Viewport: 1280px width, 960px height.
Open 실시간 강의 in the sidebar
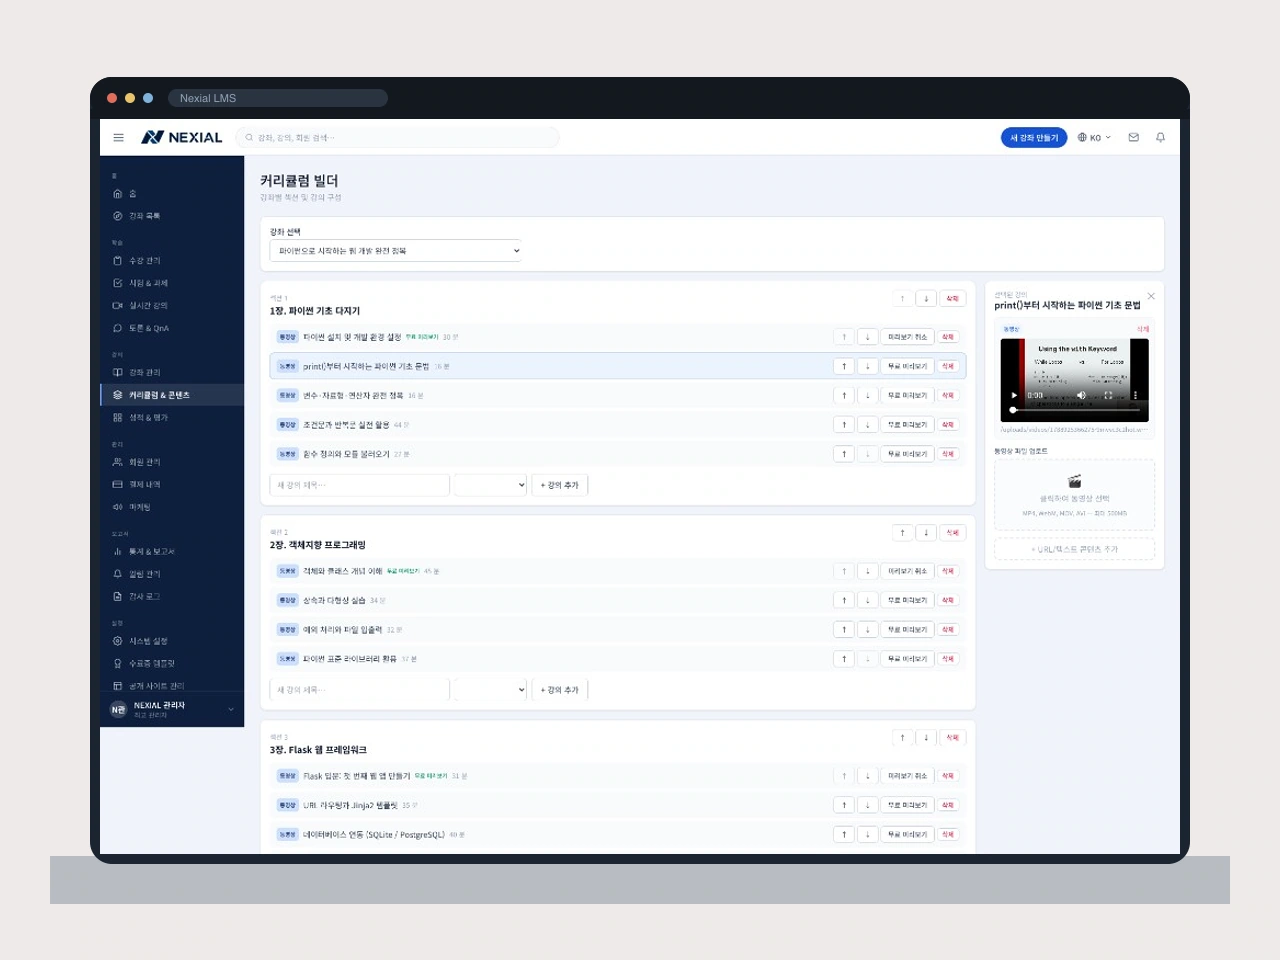click(x=172, y=306)
